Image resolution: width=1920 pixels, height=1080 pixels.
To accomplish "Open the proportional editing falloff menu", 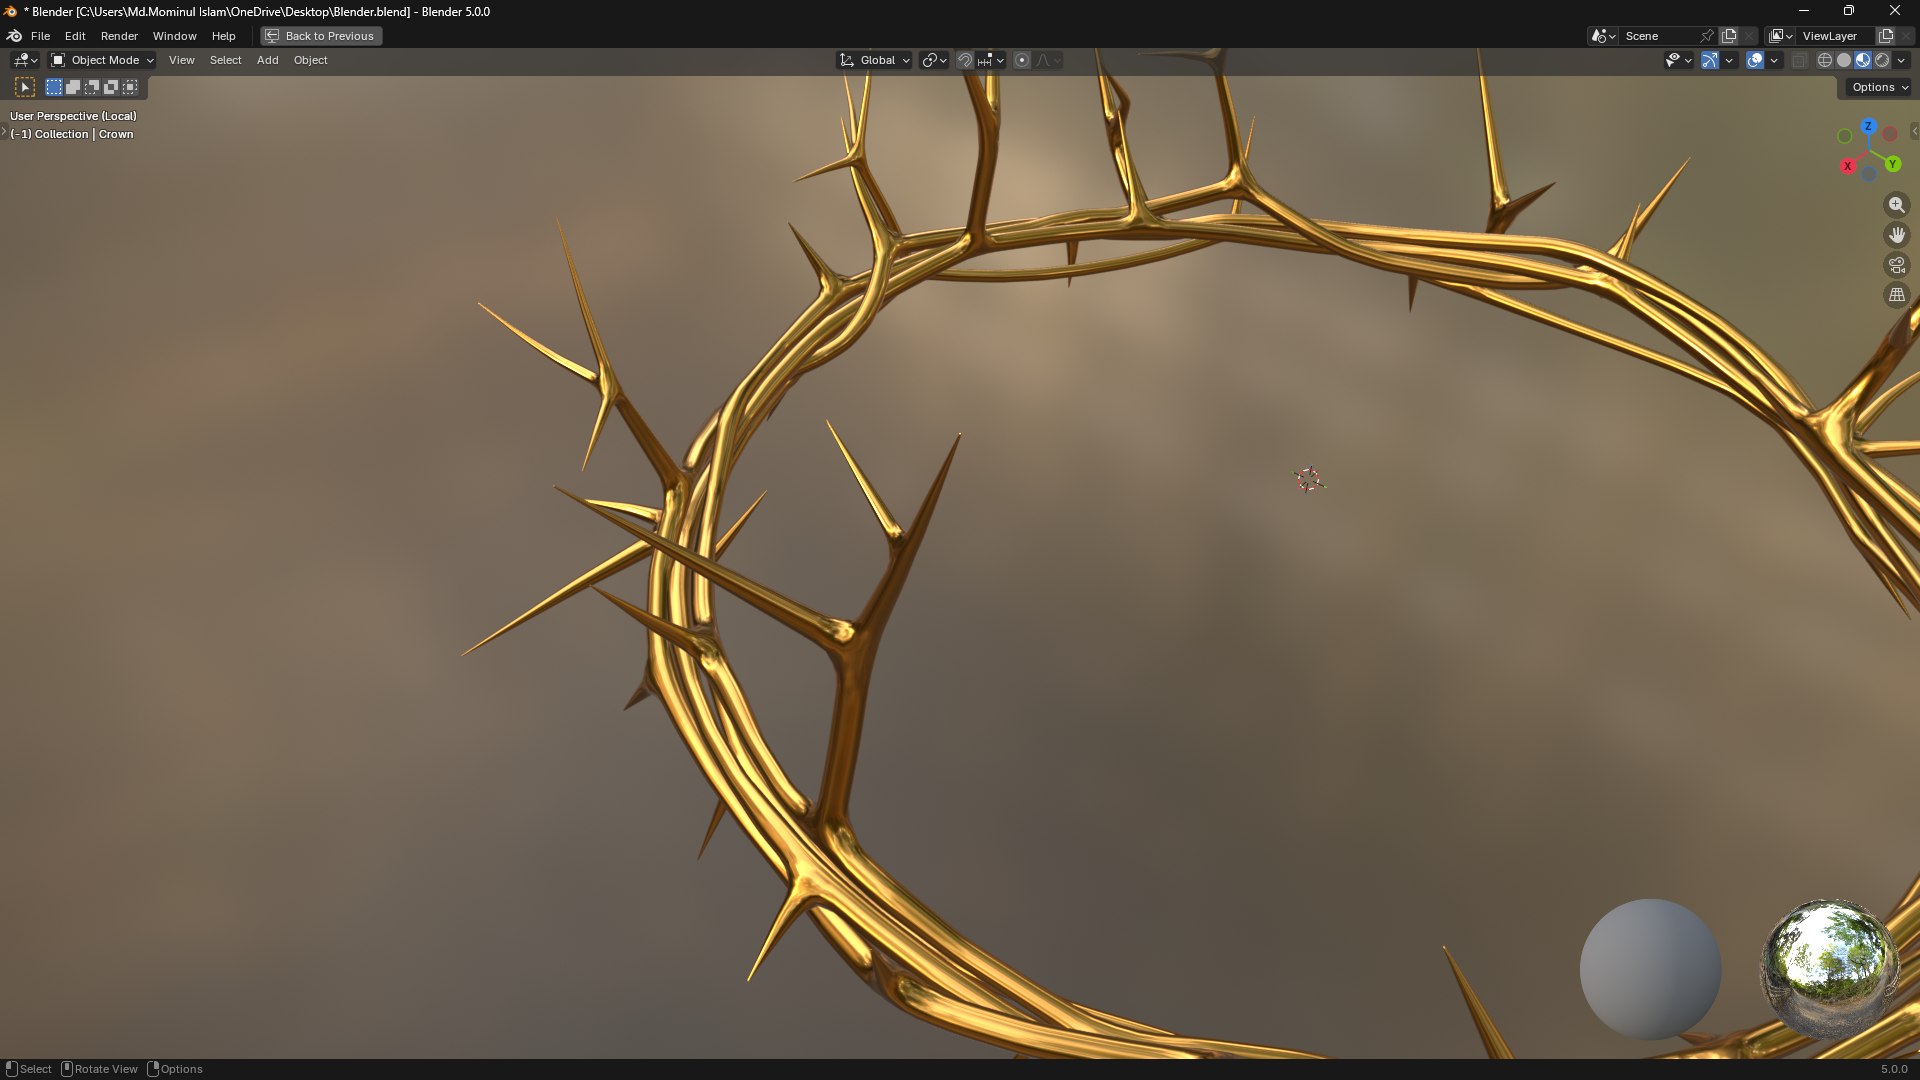I will [x=1048, y=60].
